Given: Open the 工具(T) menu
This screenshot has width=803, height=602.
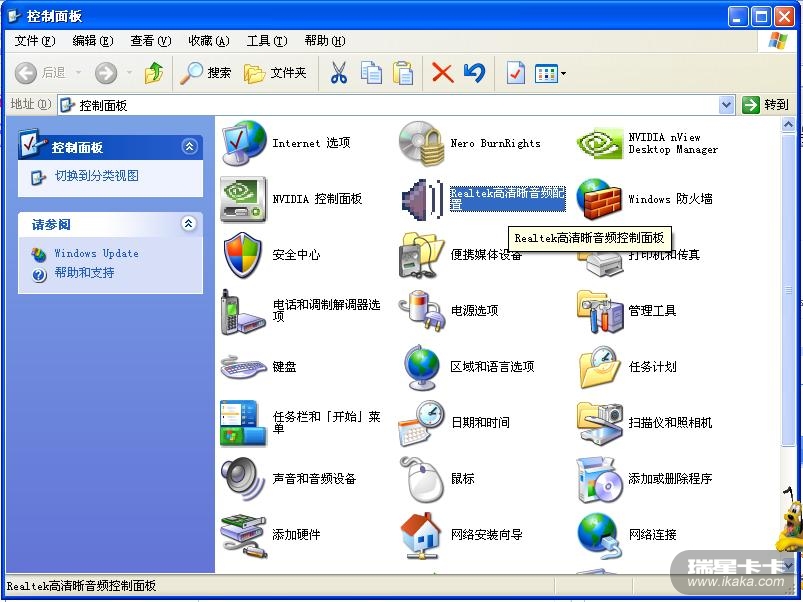Looking at the screenshot, I should pos(267,41).
